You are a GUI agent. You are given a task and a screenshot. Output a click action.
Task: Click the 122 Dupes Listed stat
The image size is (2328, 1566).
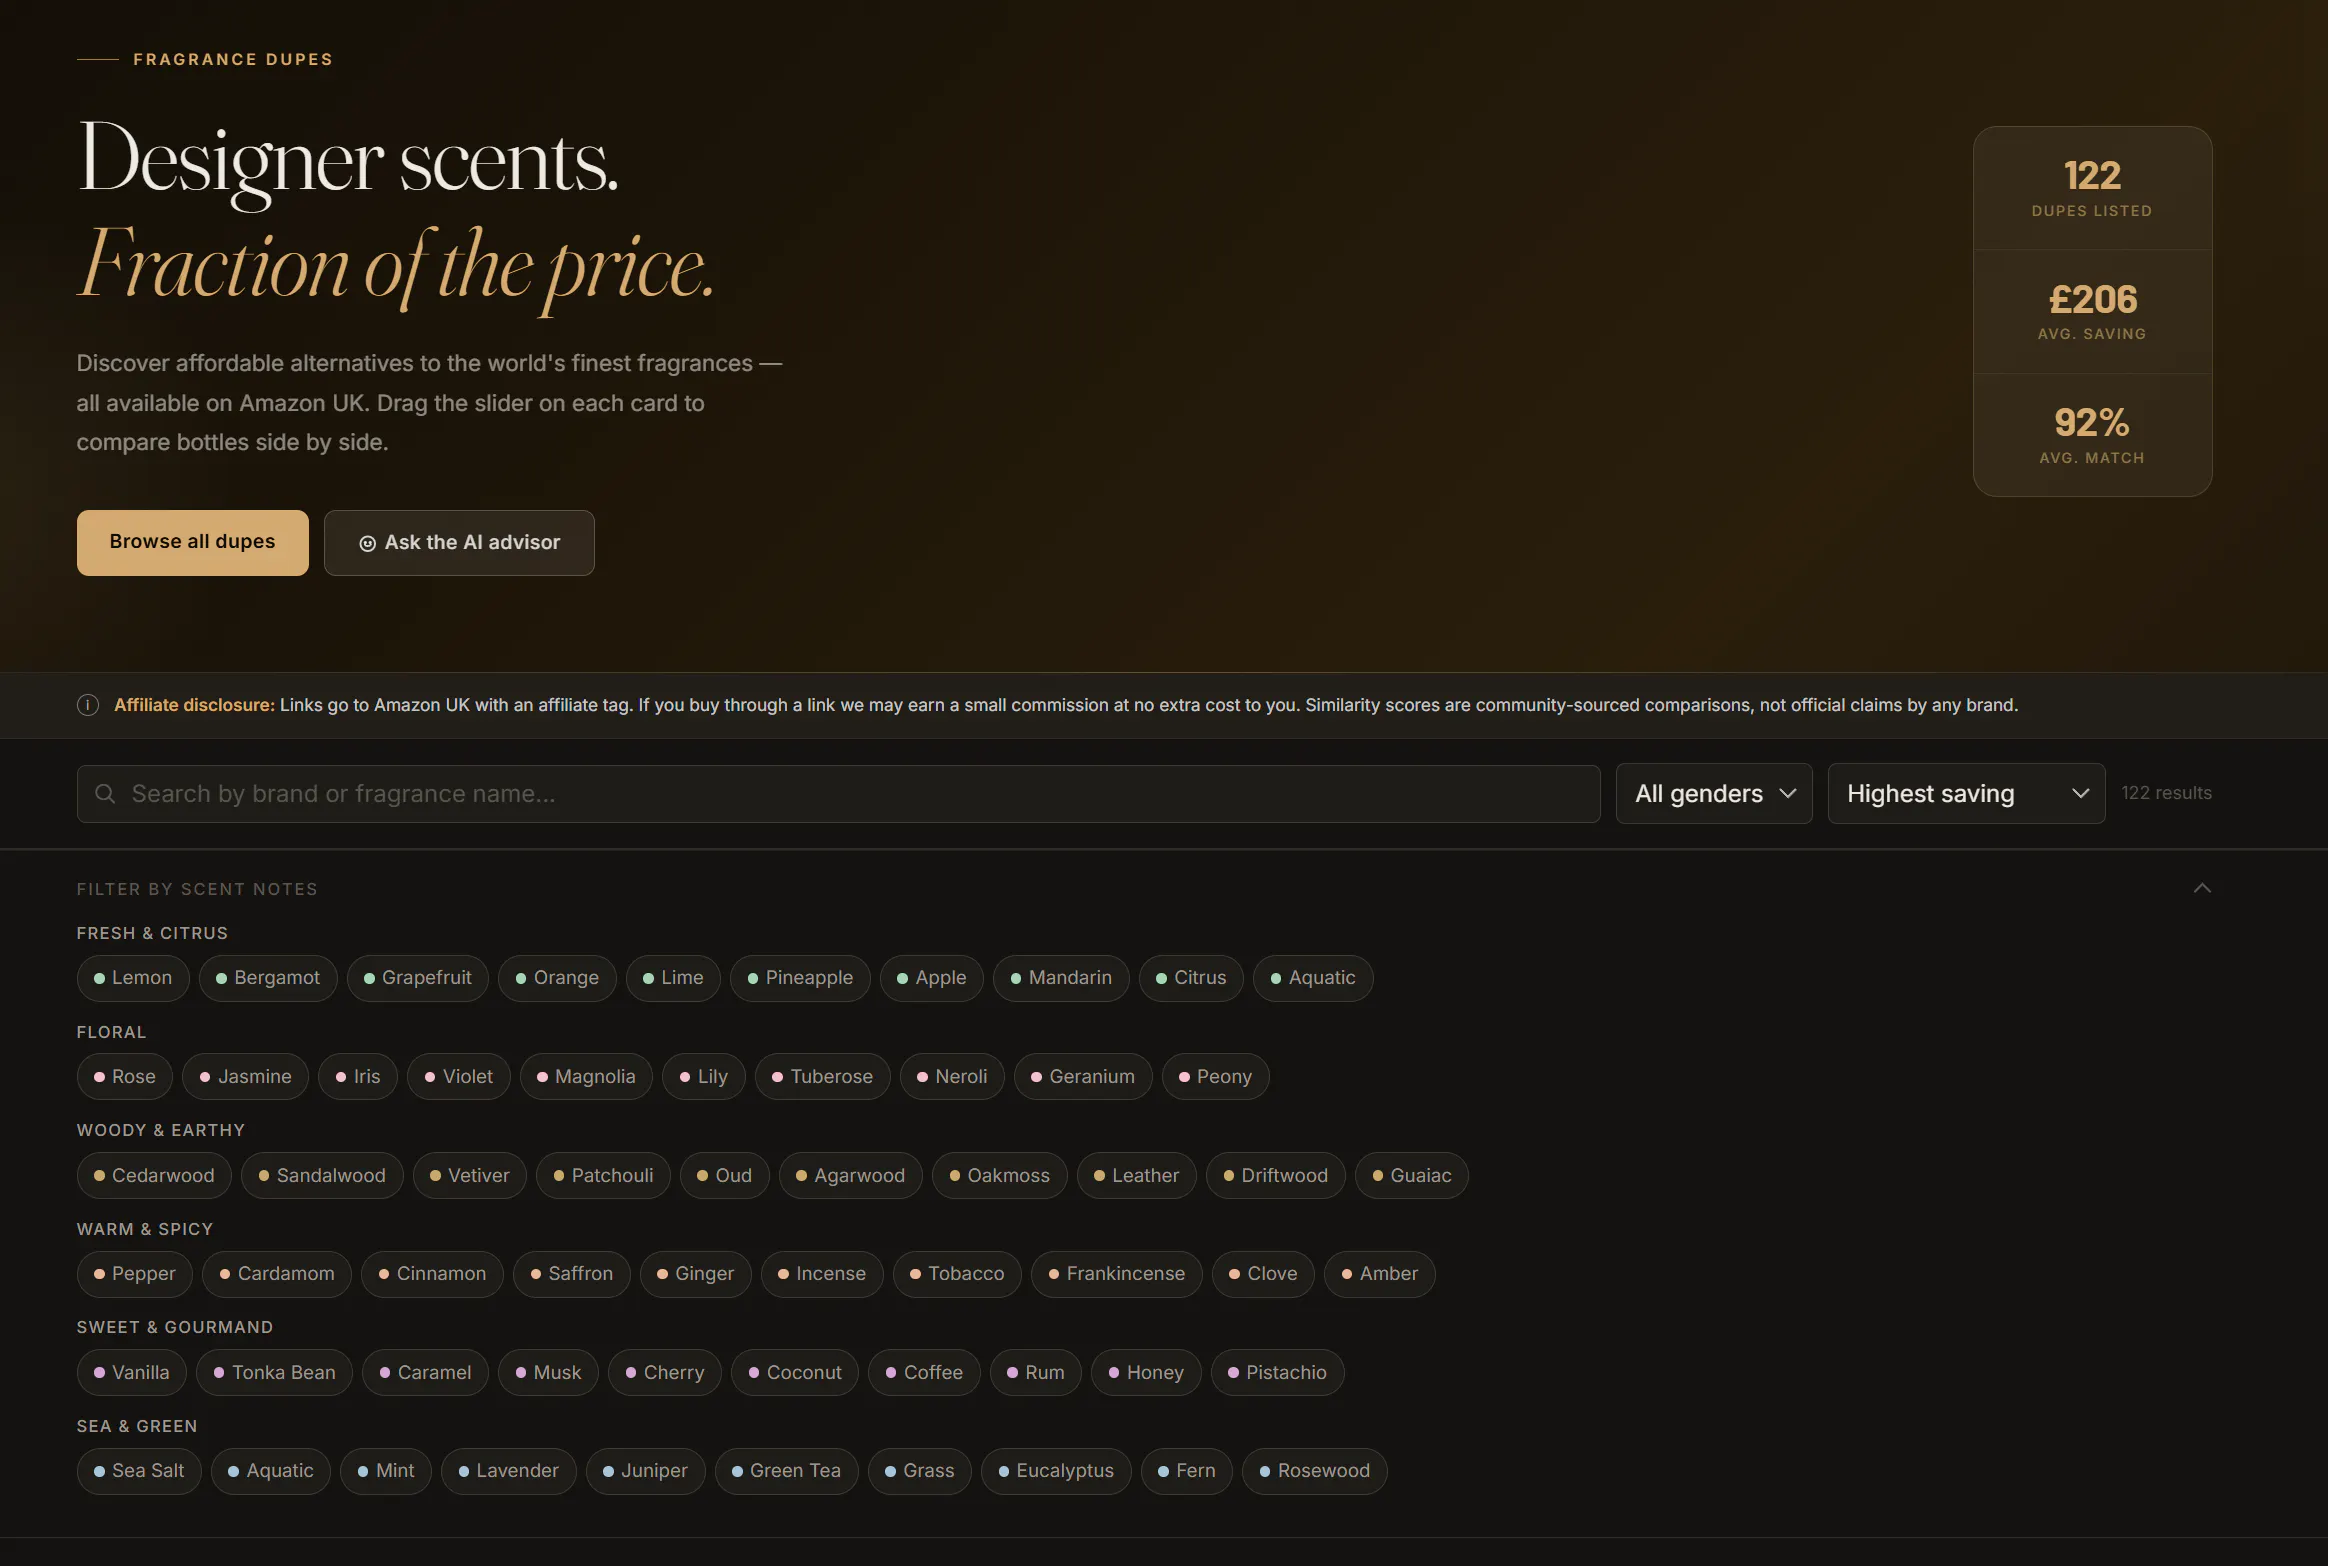[2092, 188]
